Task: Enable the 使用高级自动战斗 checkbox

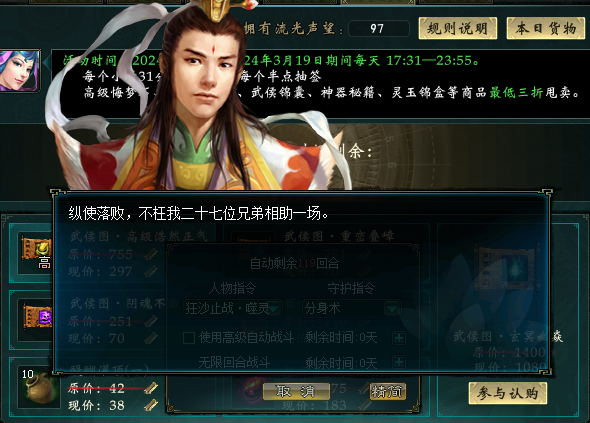Action: pos(189,338)
